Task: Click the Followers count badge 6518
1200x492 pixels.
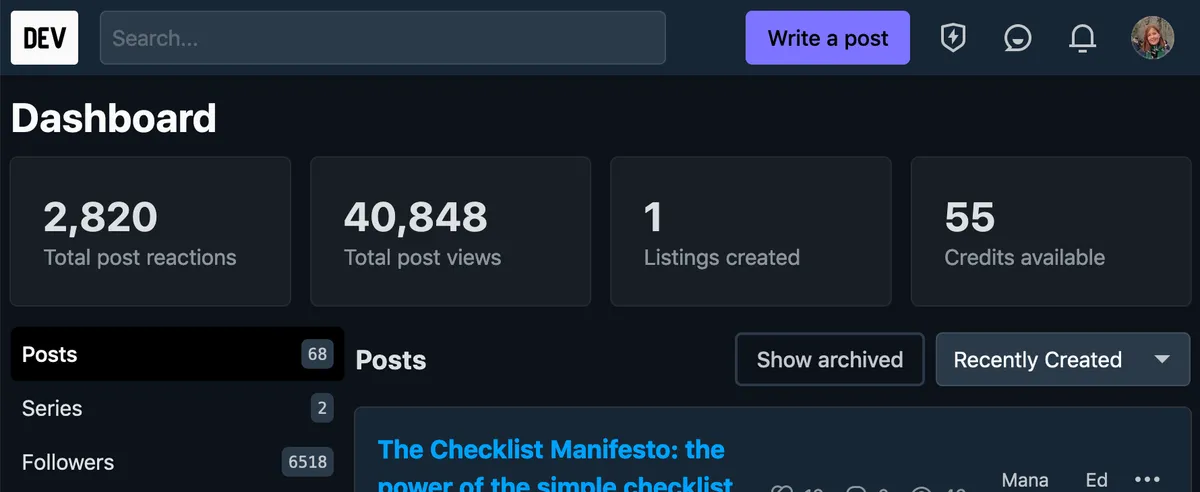Action: tap(307, 462)
